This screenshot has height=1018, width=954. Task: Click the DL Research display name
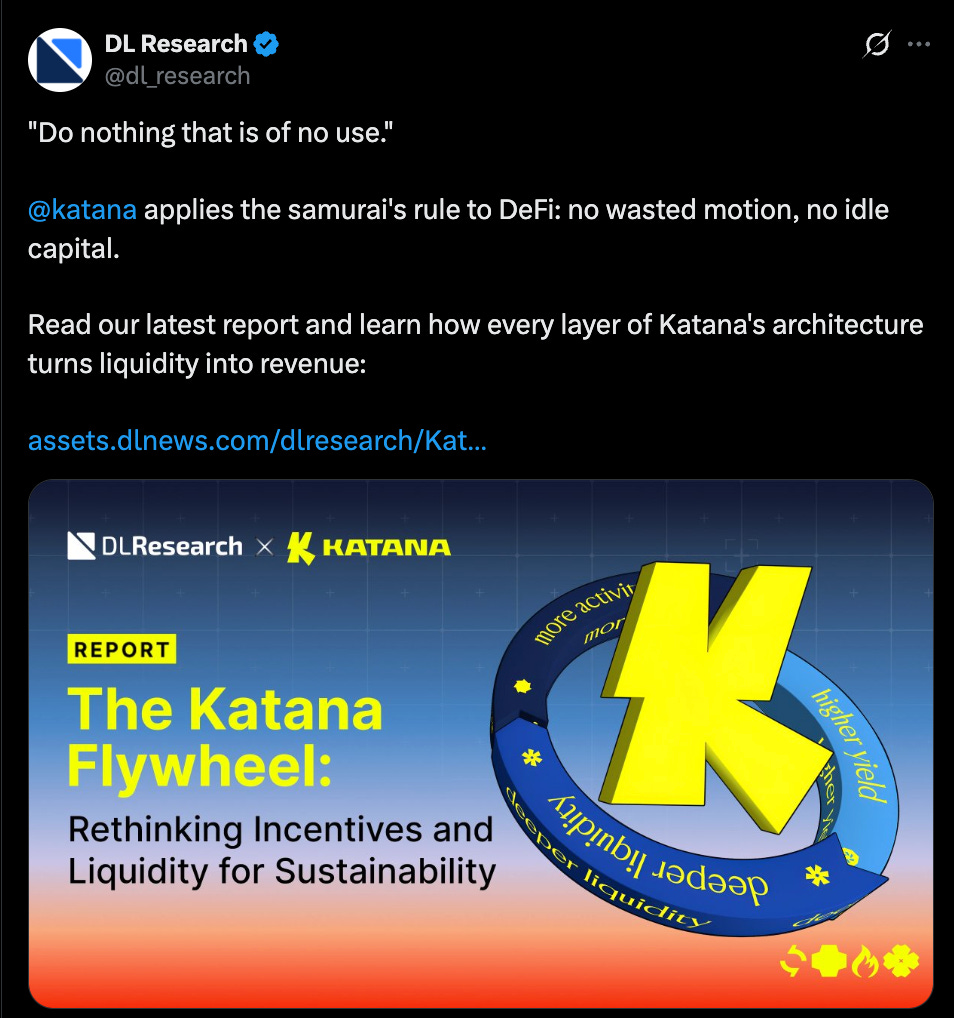point(176,43)
